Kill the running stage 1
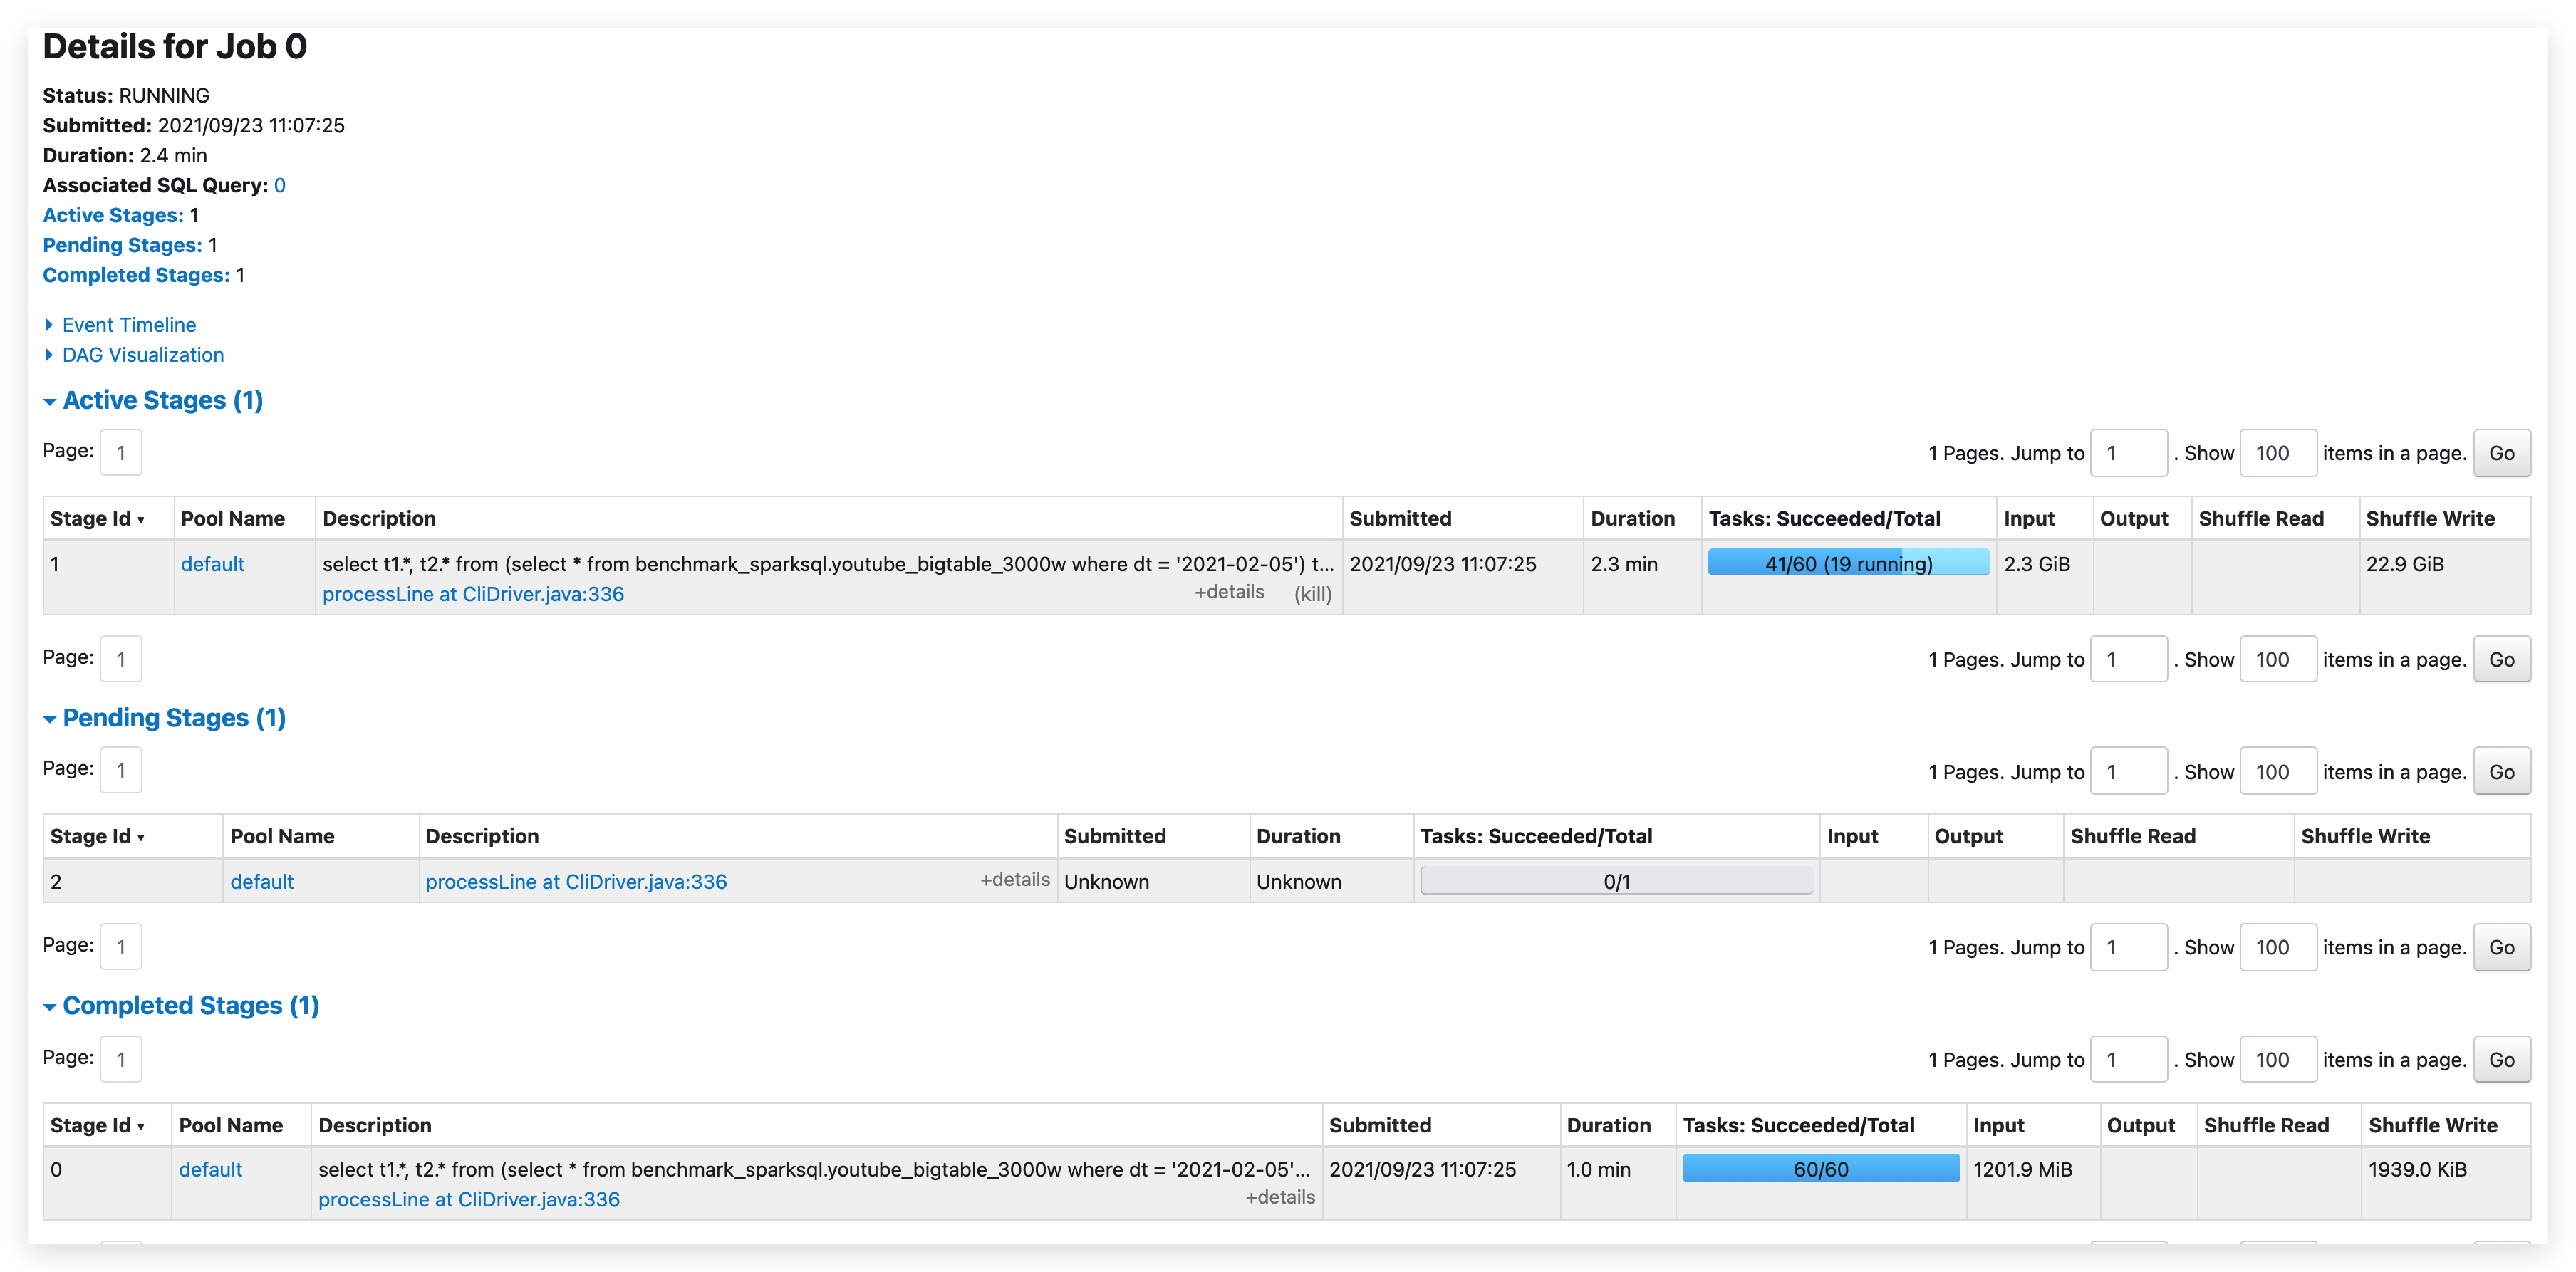The height and width of the screenshot is (1272, 2576). tap(1312, 592)
